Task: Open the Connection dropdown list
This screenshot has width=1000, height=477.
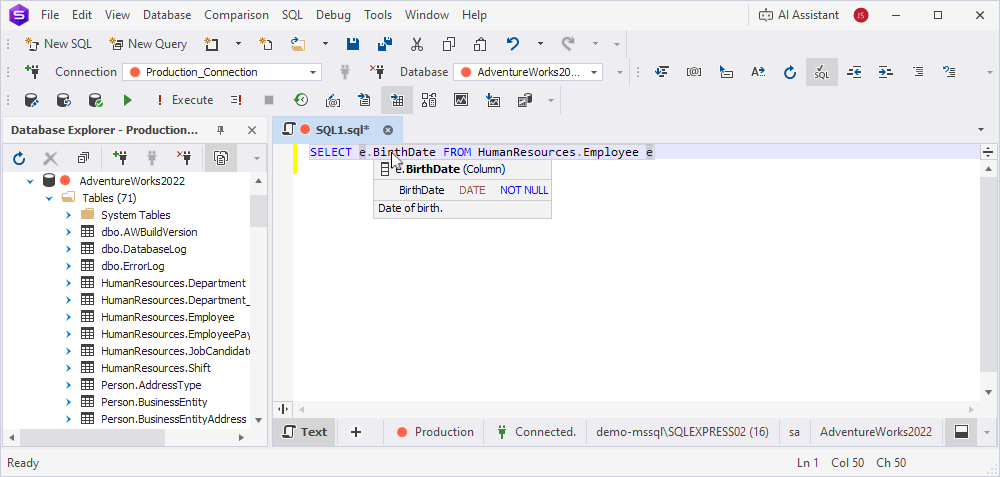Action: click(313, 72)
